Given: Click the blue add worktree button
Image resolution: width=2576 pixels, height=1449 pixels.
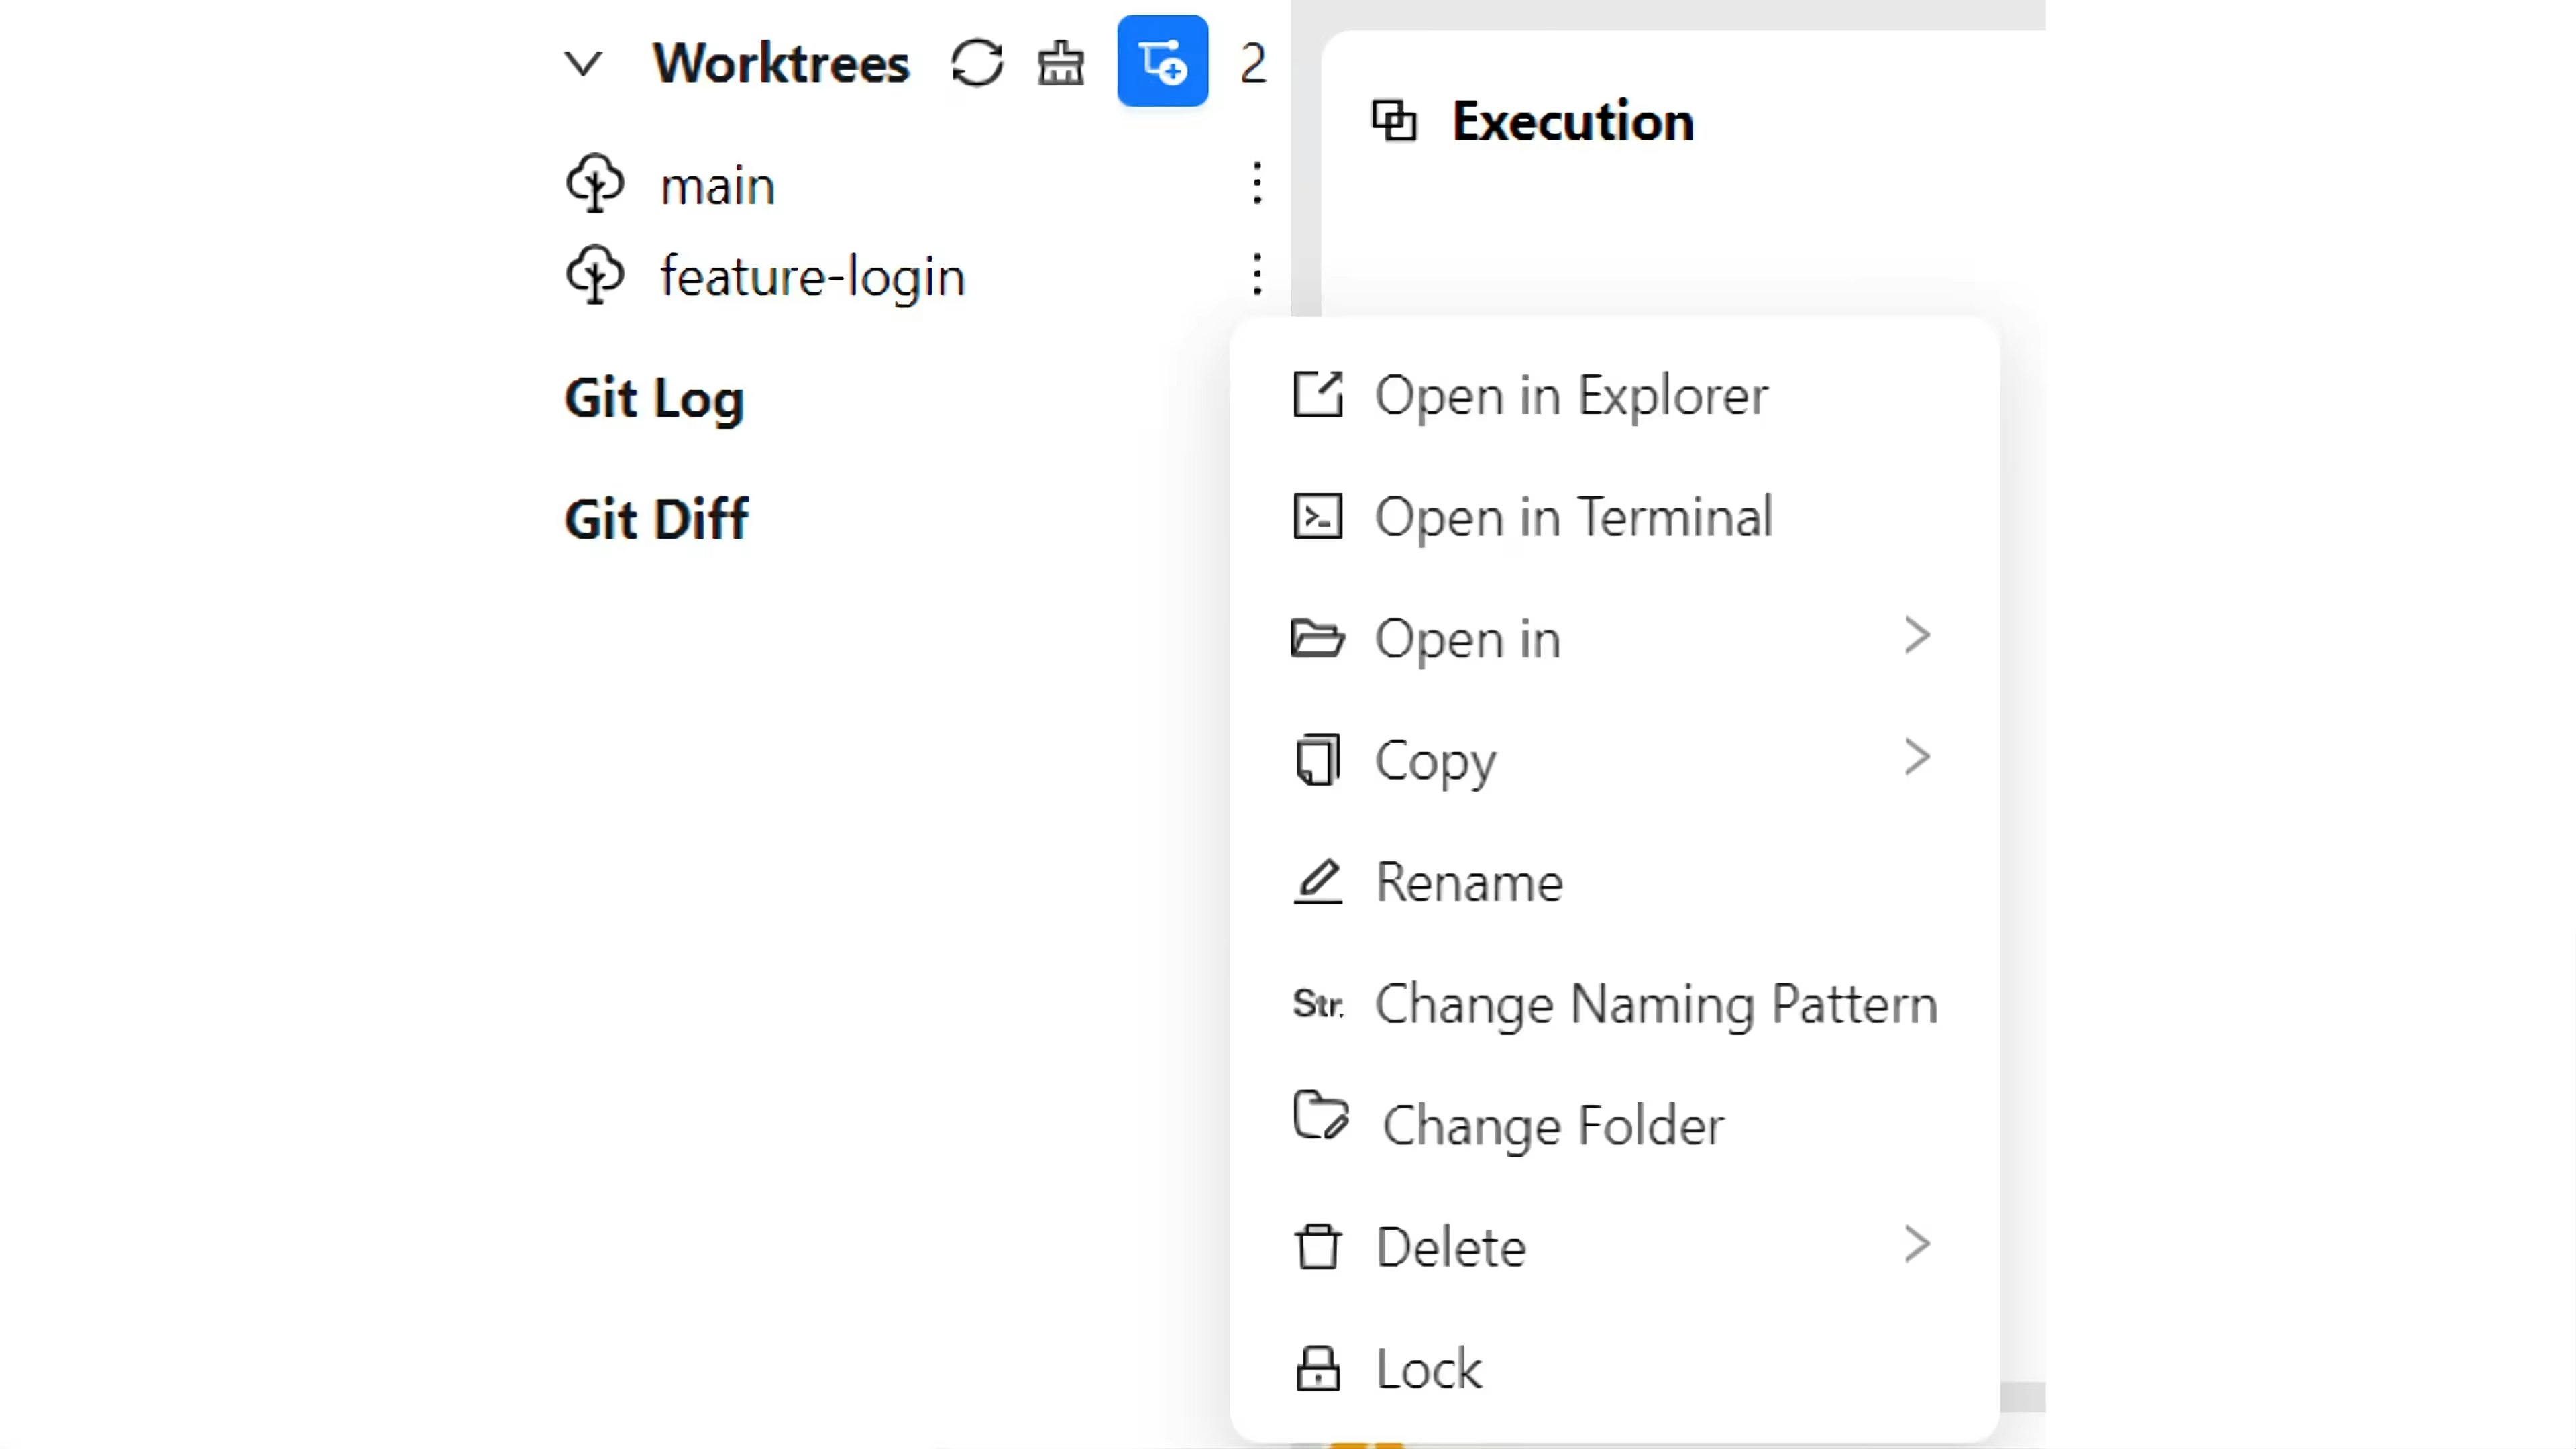Looking at the screenshot, I should pyautogui.click(x=1162, y=62).
